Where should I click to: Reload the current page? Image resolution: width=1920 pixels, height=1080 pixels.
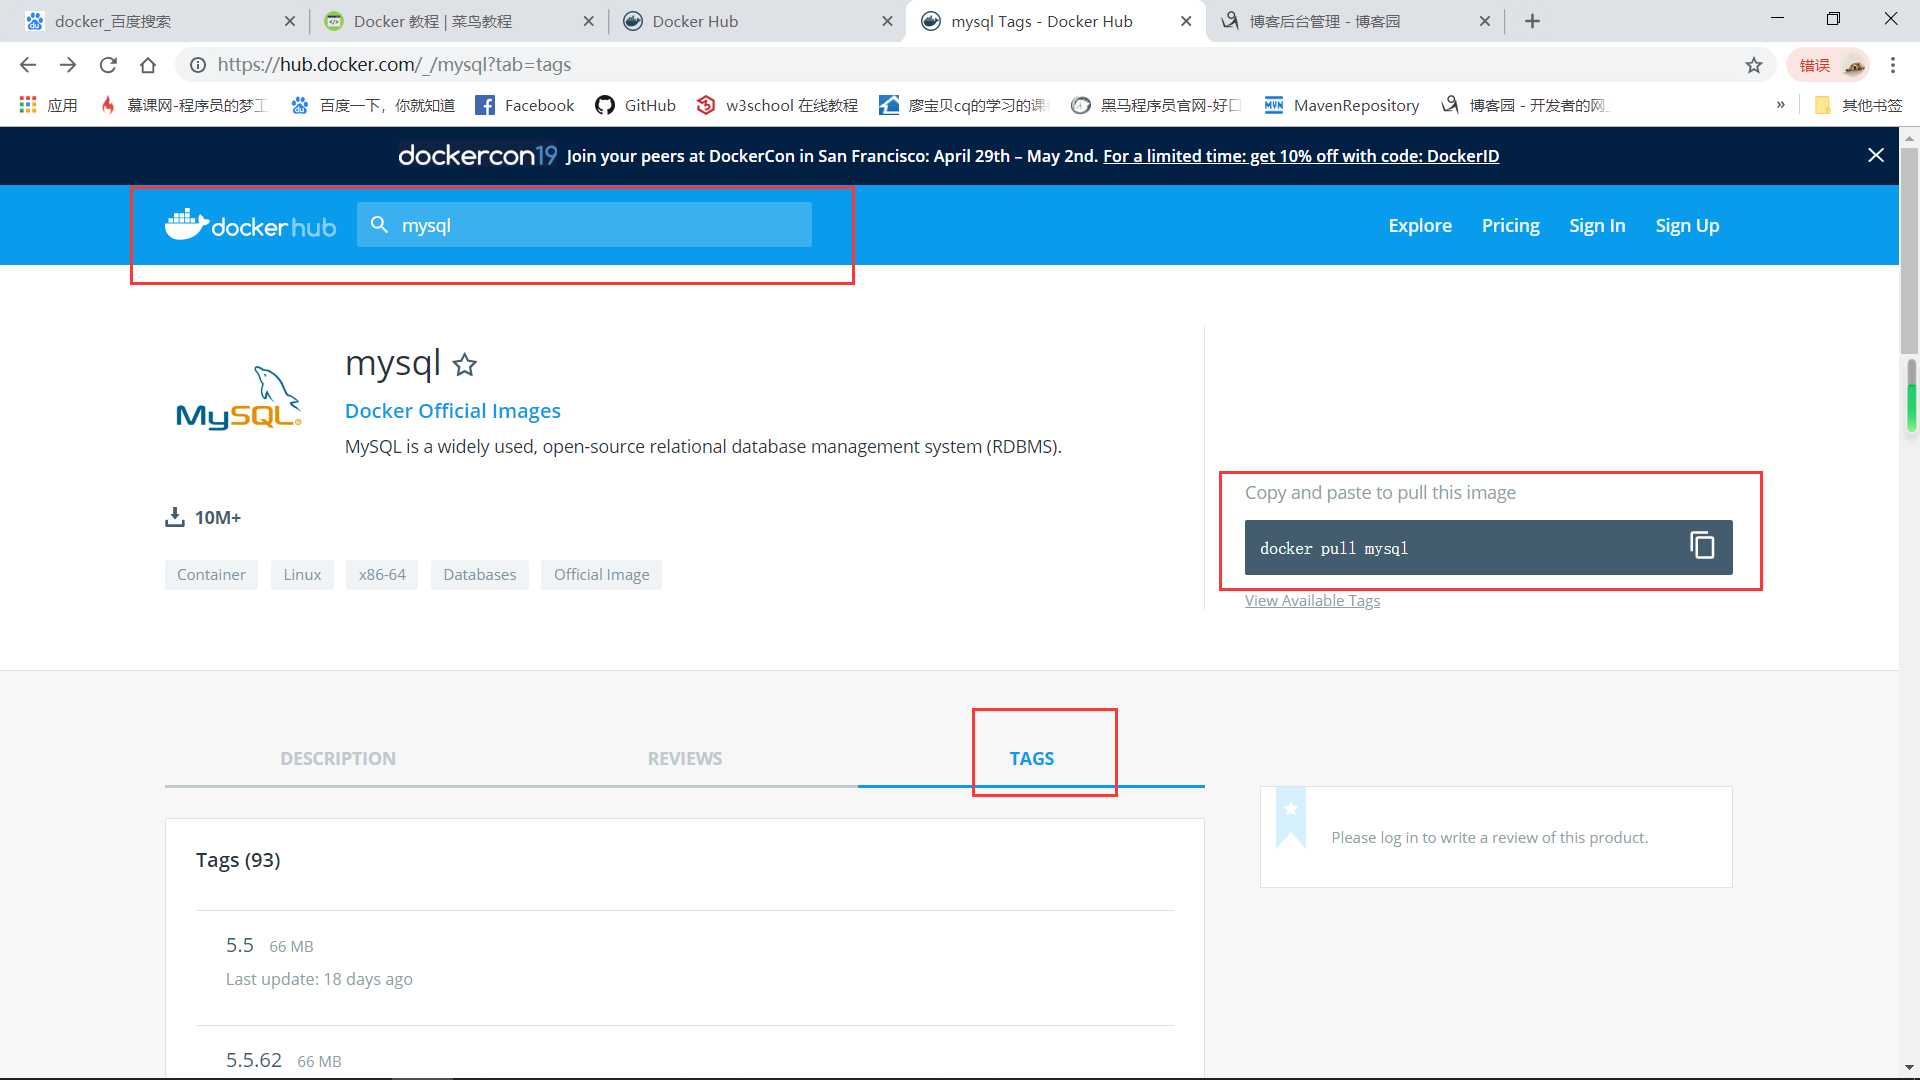click(x=108, y=65)
